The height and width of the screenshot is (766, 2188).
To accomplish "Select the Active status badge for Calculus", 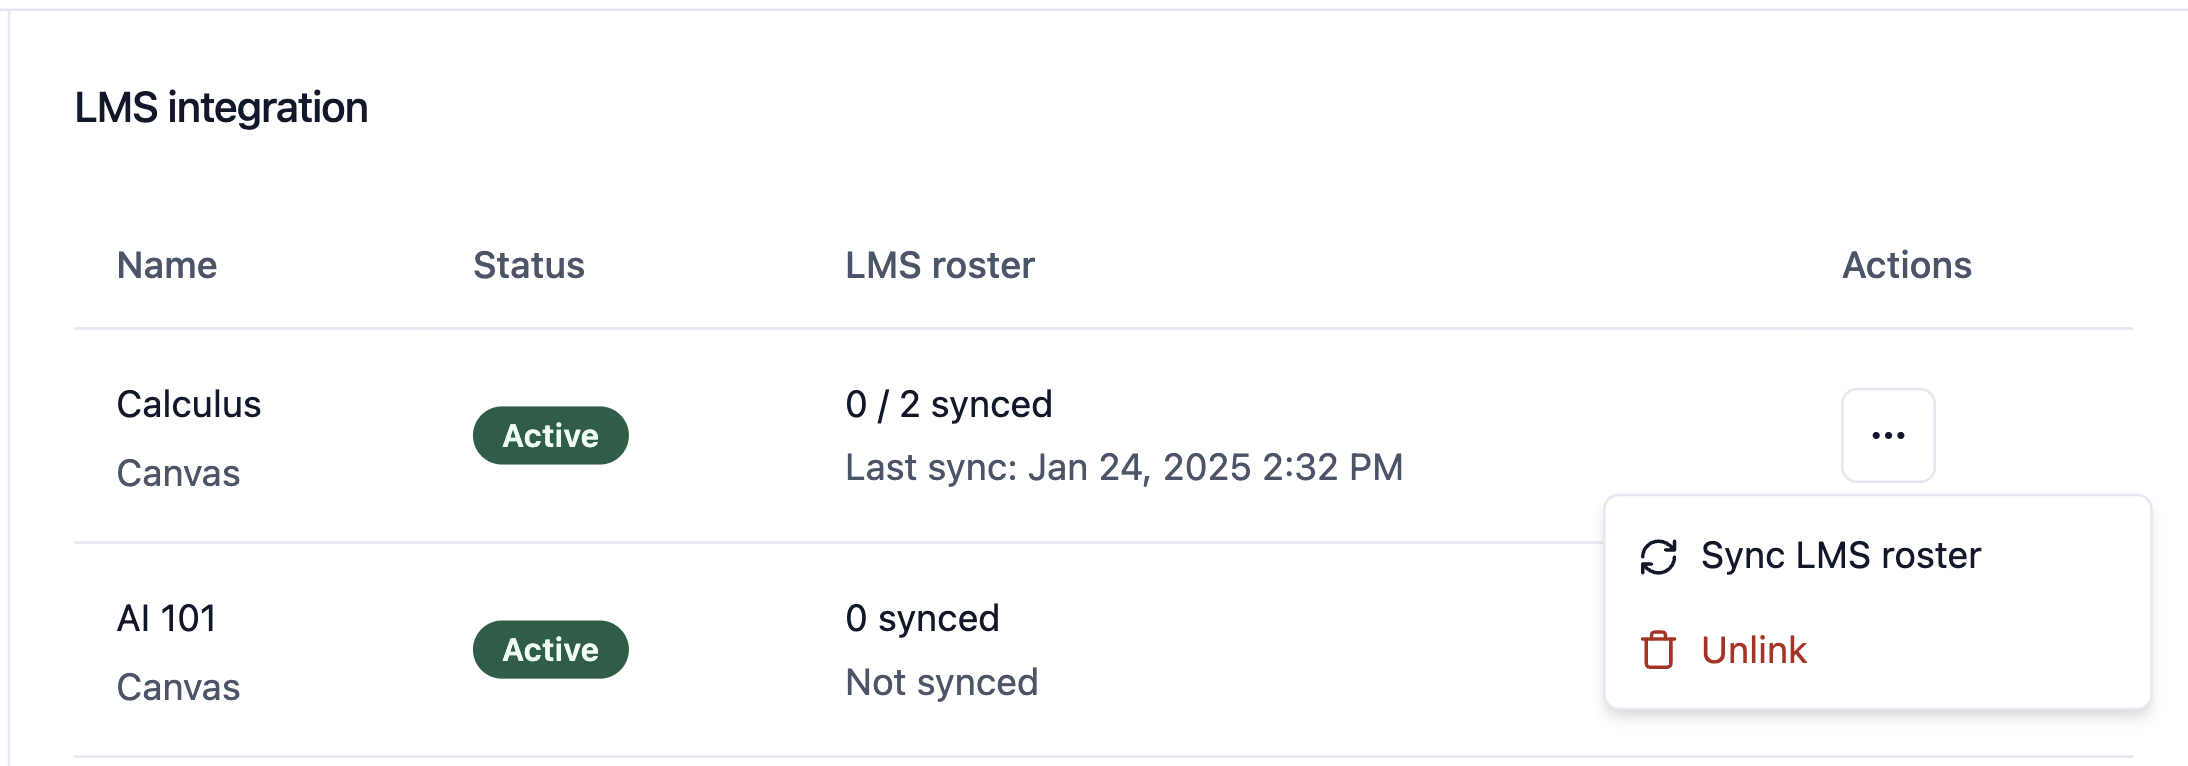I will [x=550, y=435].
